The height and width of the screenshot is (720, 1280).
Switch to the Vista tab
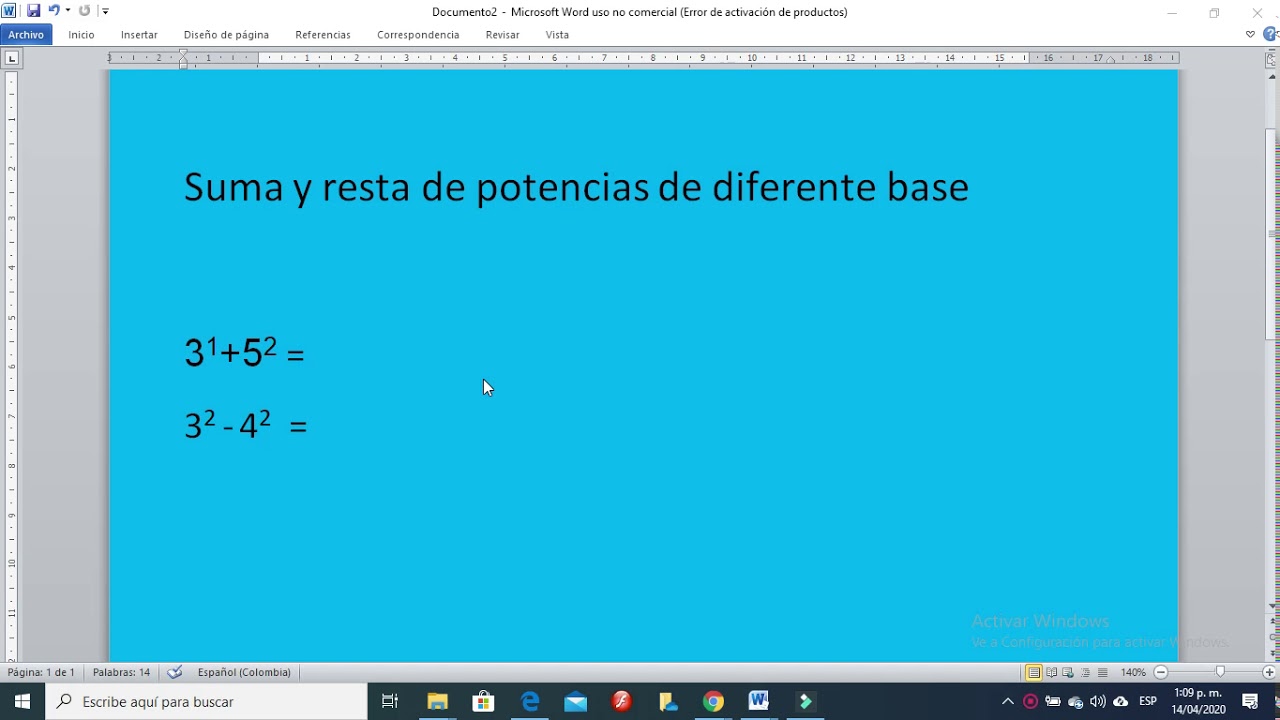coord(557,34)
